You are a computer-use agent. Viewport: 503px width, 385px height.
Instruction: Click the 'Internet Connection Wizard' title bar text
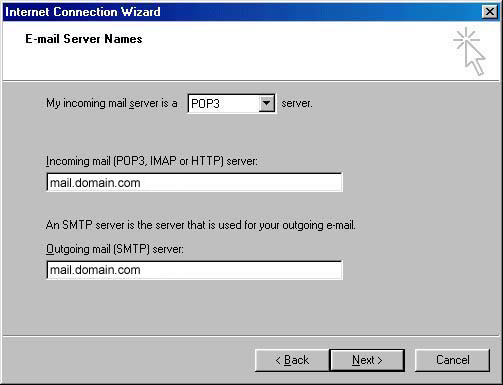pyautogui.click(x=83, y=12)
